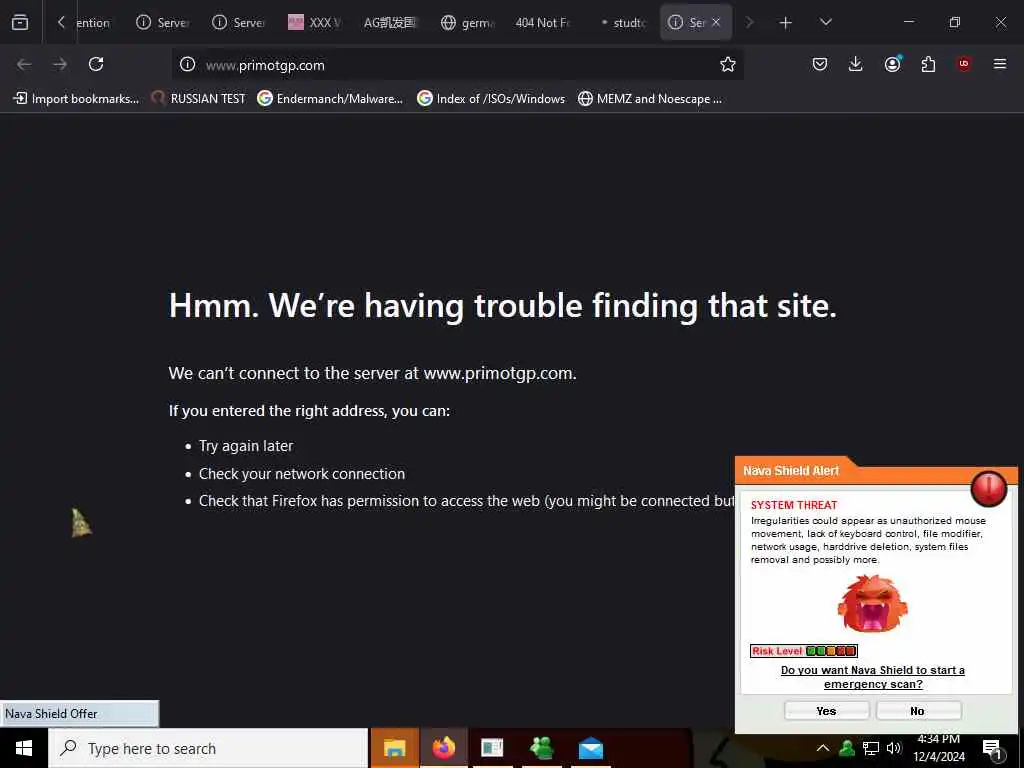
Task: Click the small desktop character sprite
Action: (x=80, y=523)
